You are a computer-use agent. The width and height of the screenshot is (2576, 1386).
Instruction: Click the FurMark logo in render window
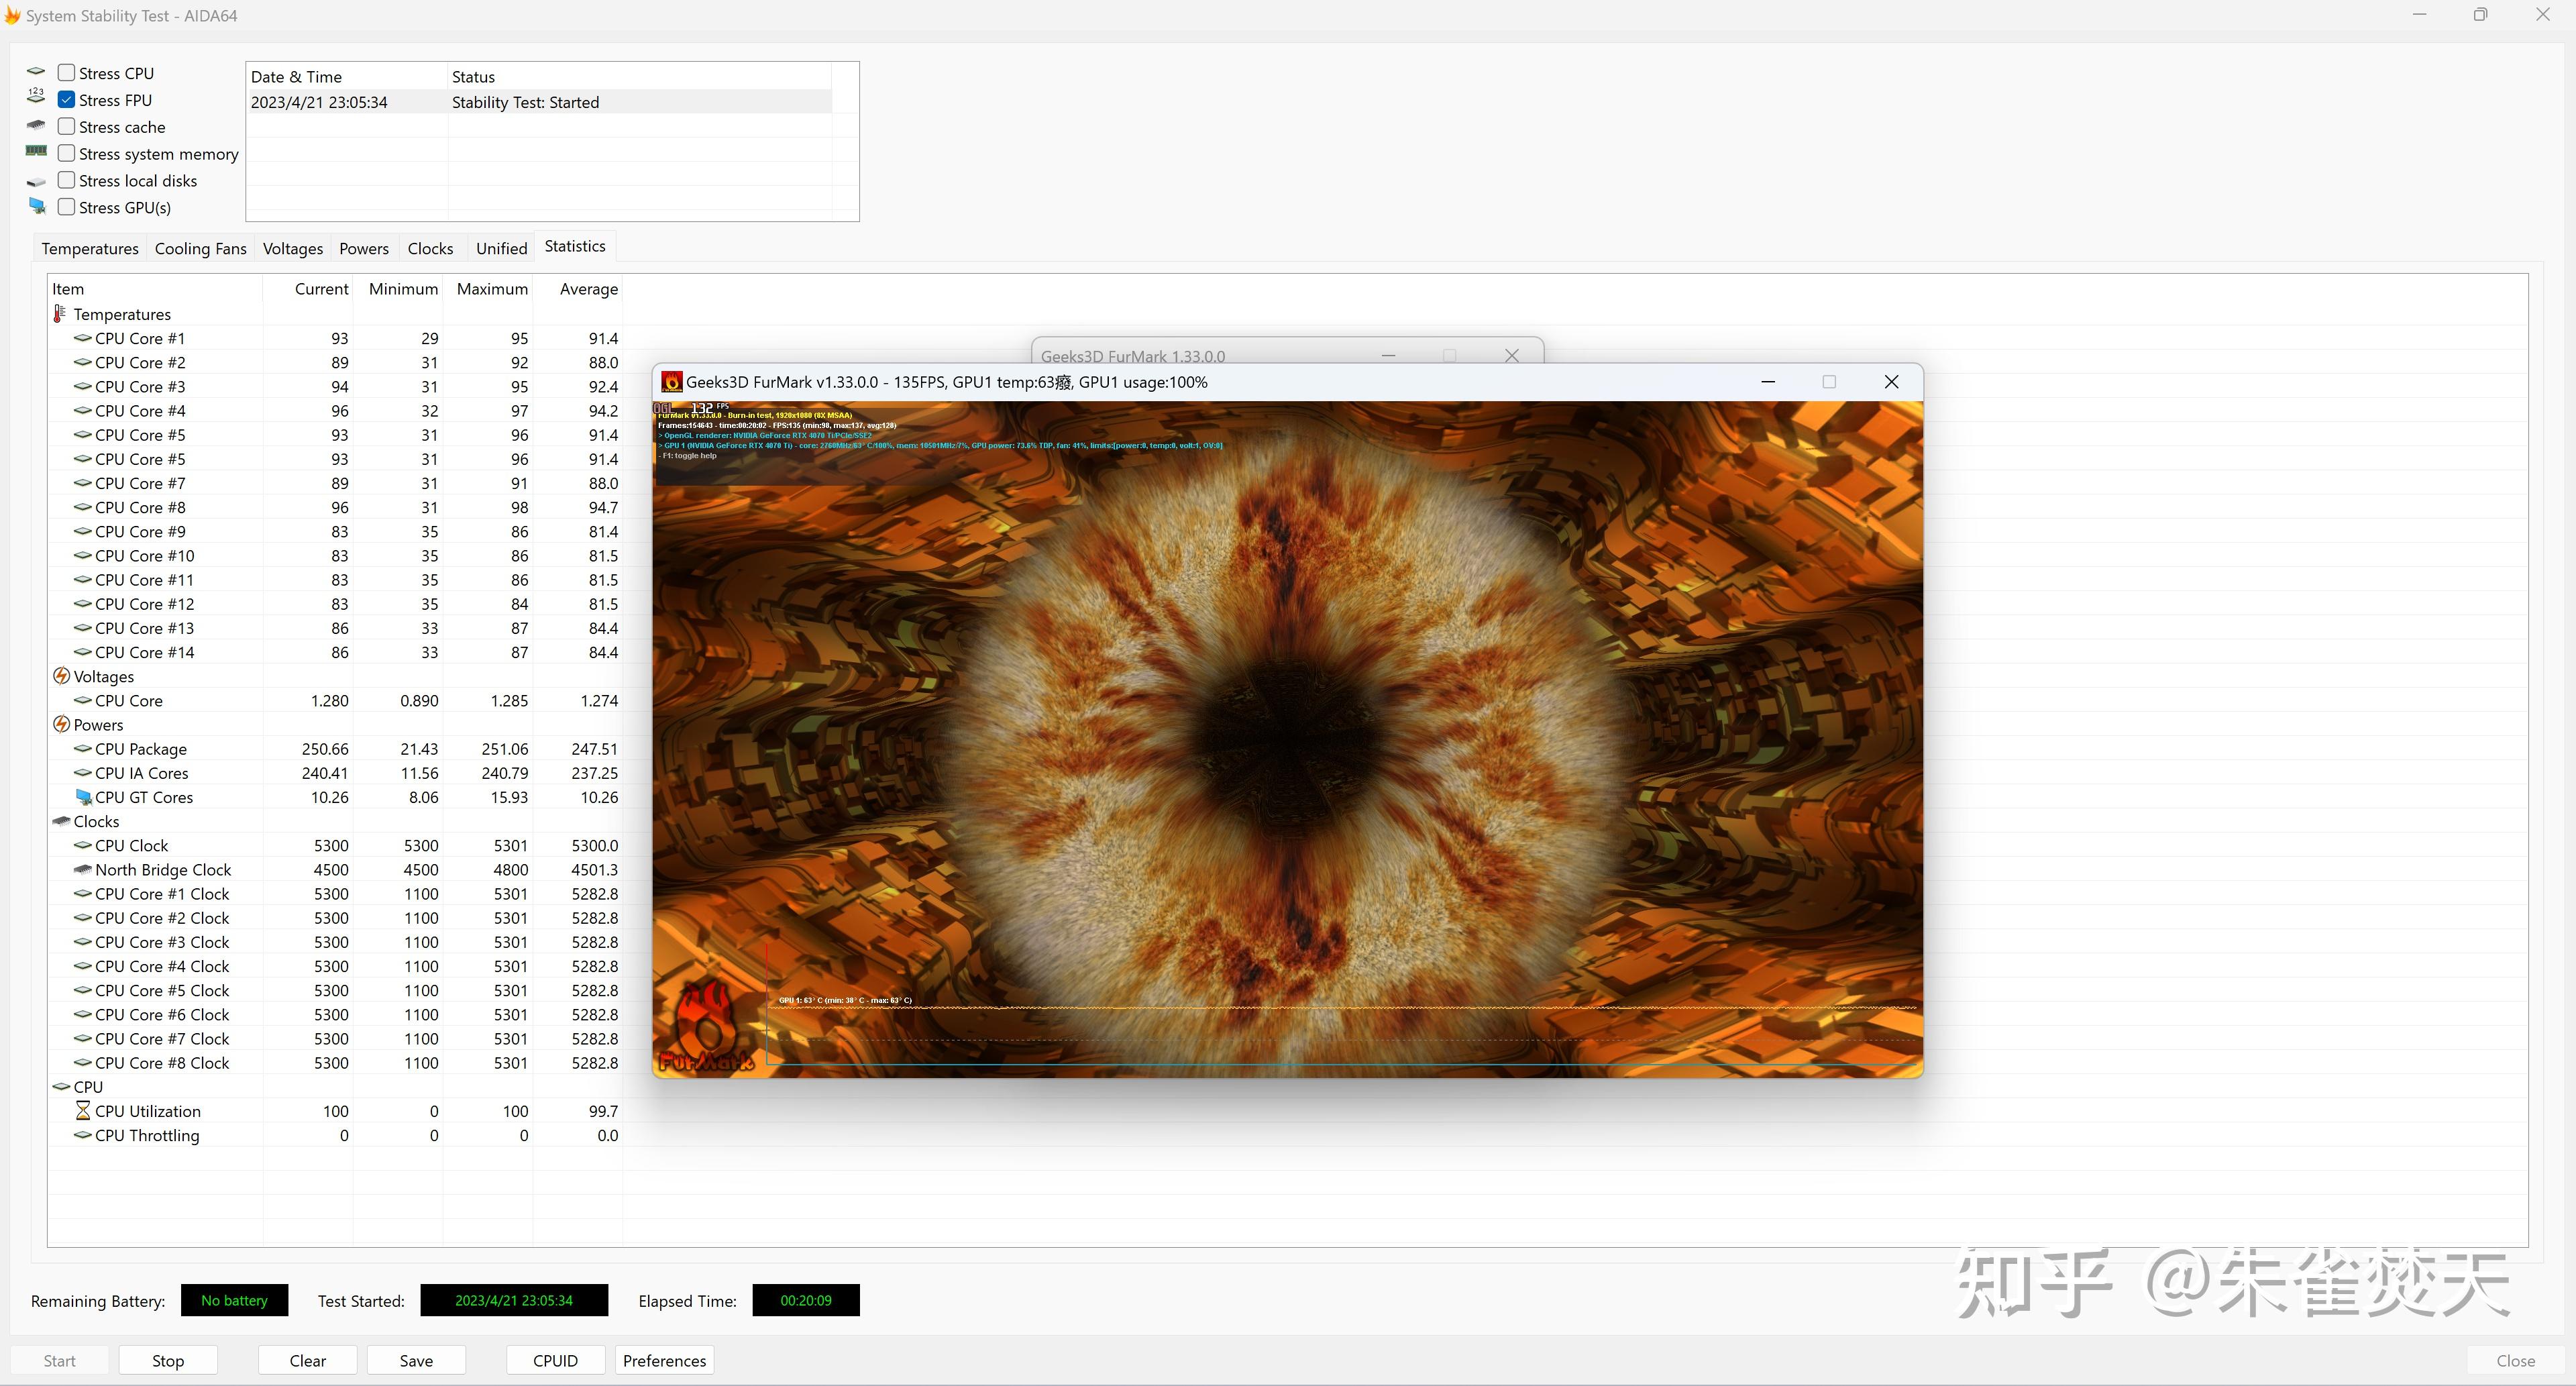[707, 1027]
